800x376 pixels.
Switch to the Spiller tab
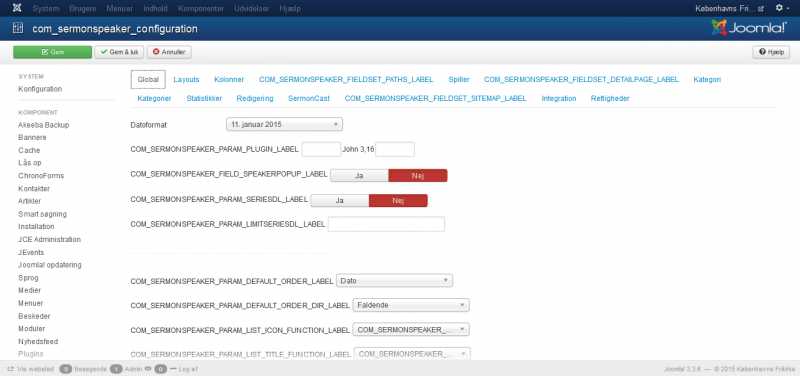point(459,80)
